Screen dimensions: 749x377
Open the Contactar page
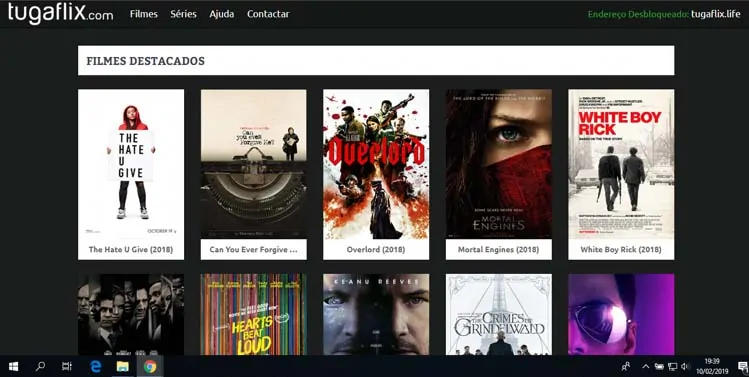pyautogui.click(x=268, y=14)
